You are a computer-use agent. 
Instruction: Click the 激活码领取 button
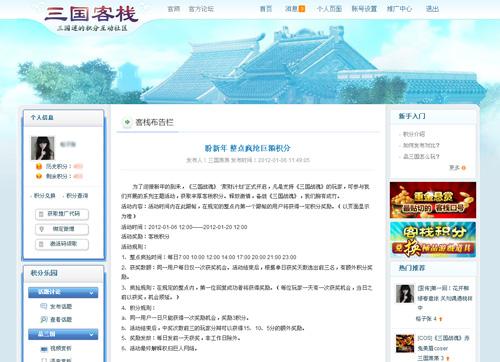[x=62, y=244]
